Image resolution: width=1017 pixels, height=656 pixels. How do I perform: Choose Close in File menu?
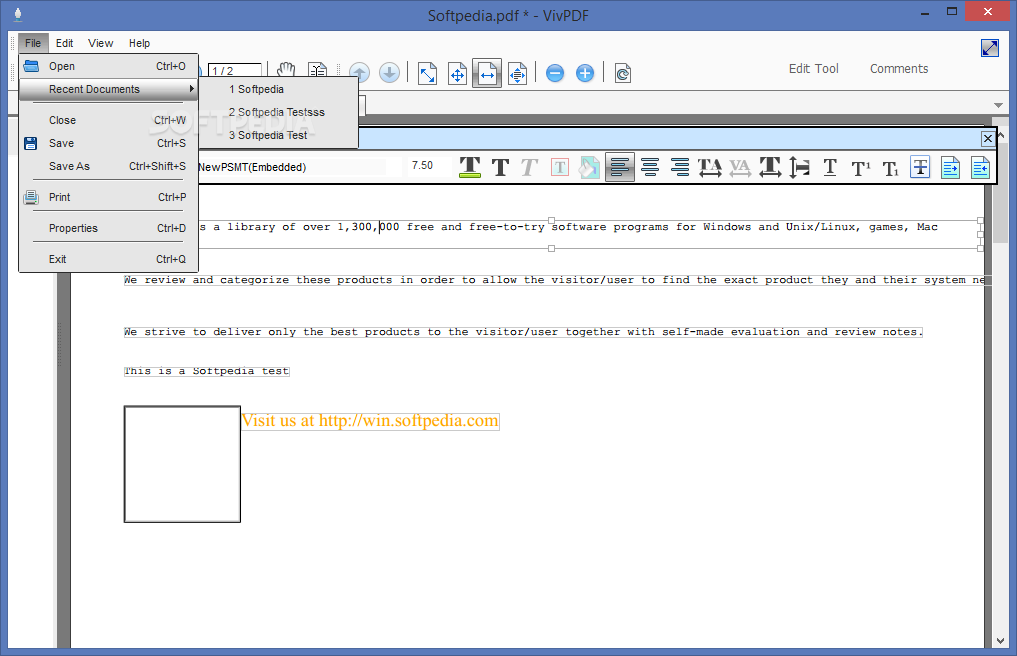tap(108, 120)
